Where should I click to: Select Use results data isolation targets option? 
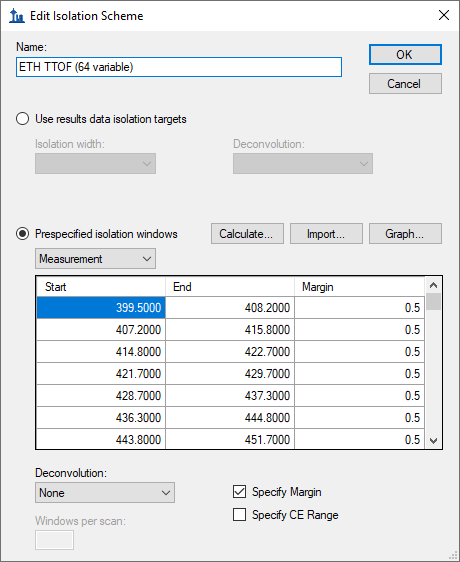(23, 119)
